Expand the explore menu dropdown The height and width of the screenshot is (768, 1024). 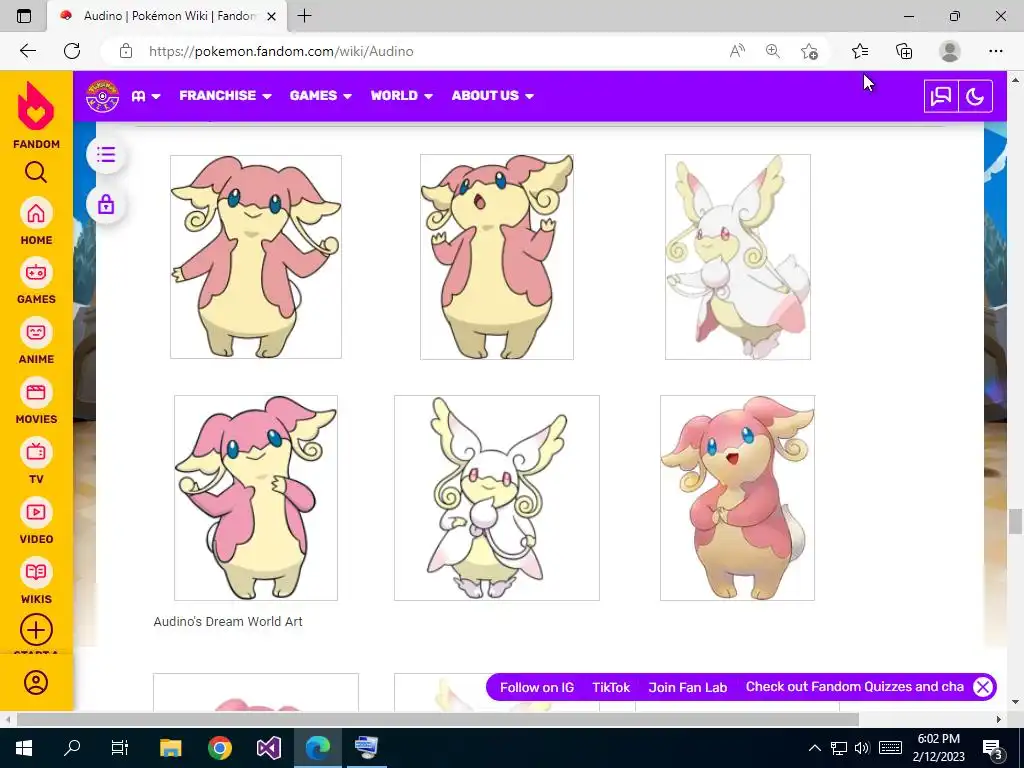(x=146, y=96)
